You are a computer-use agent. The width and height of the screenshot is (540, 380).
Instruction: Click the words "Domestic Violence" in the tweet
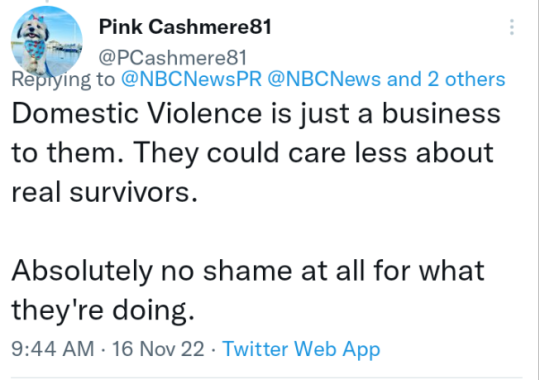(x=137, y=113)
